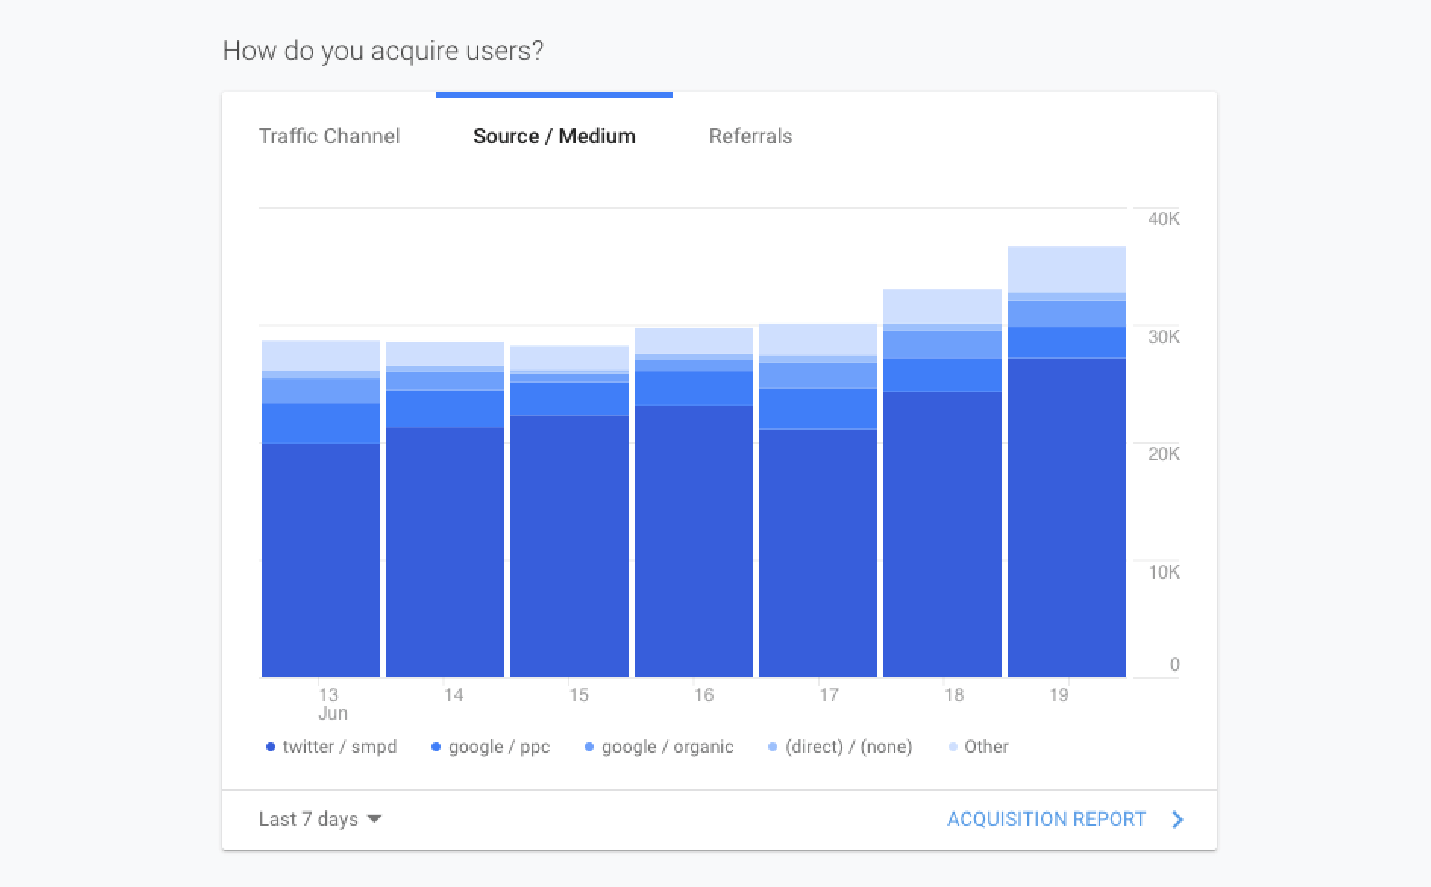Viewport: 1431px width, 887px height.
Task: Open the Last 7 days dropdown
Action: click(320, 819)
